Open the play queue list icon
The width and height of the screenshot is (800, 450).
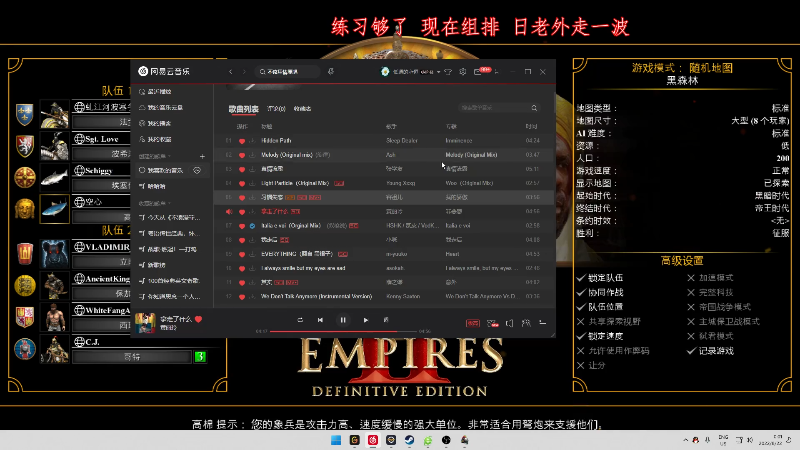543,323
